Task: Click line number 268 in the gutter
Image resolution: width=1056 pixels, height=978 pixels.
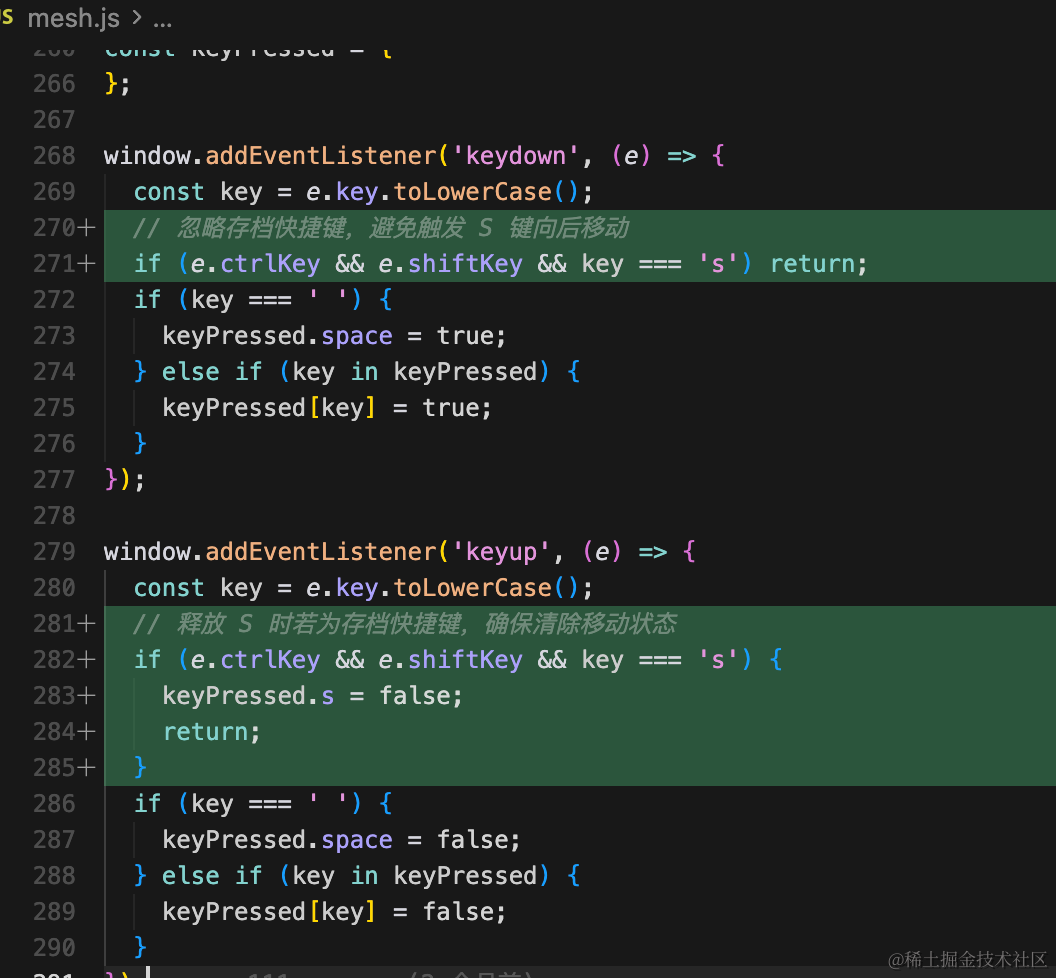Action: coord(55,156)
